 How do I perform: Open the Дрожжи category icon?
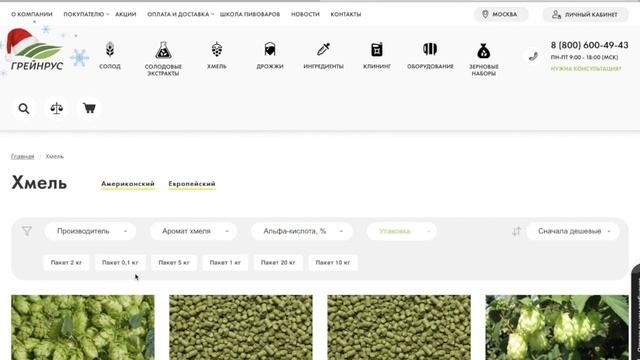click(x=270, y=49)
